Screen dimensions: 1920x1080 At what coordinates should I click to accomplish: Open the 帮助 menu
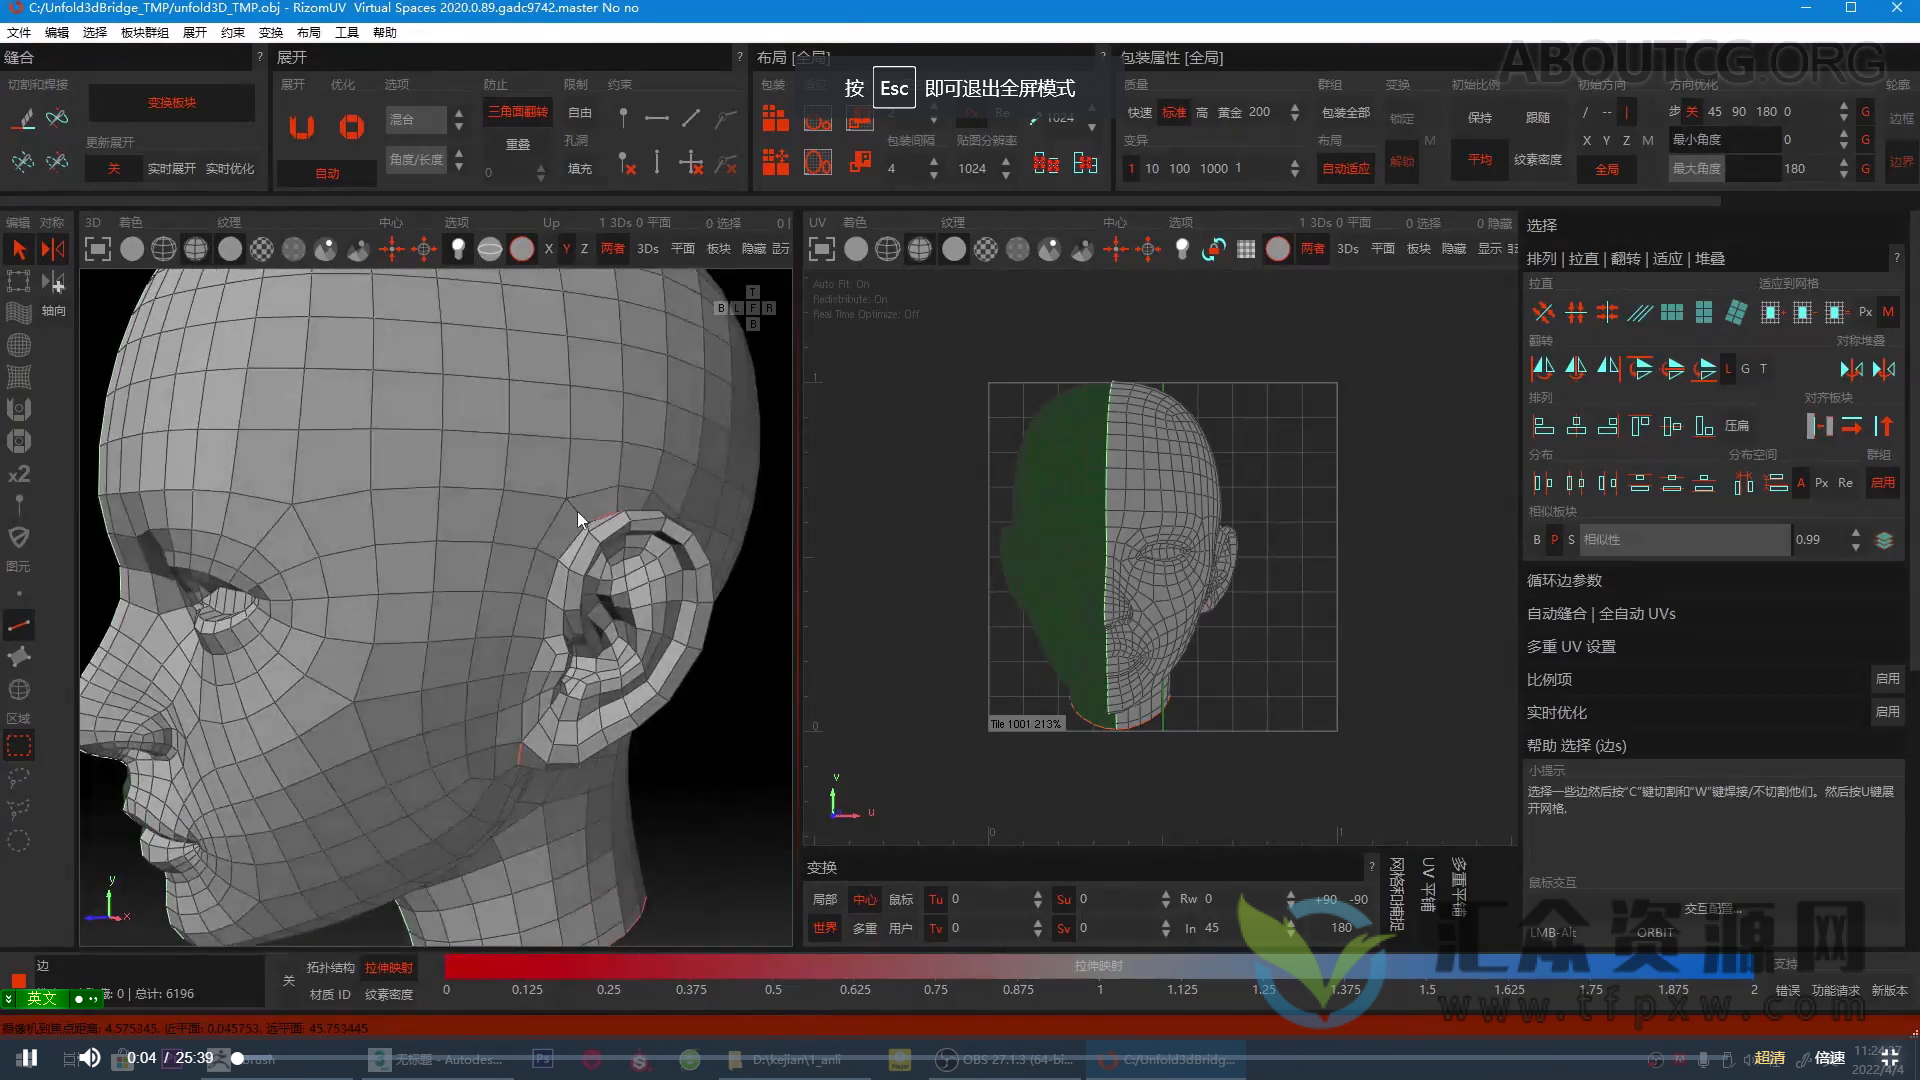coord(385,33)
